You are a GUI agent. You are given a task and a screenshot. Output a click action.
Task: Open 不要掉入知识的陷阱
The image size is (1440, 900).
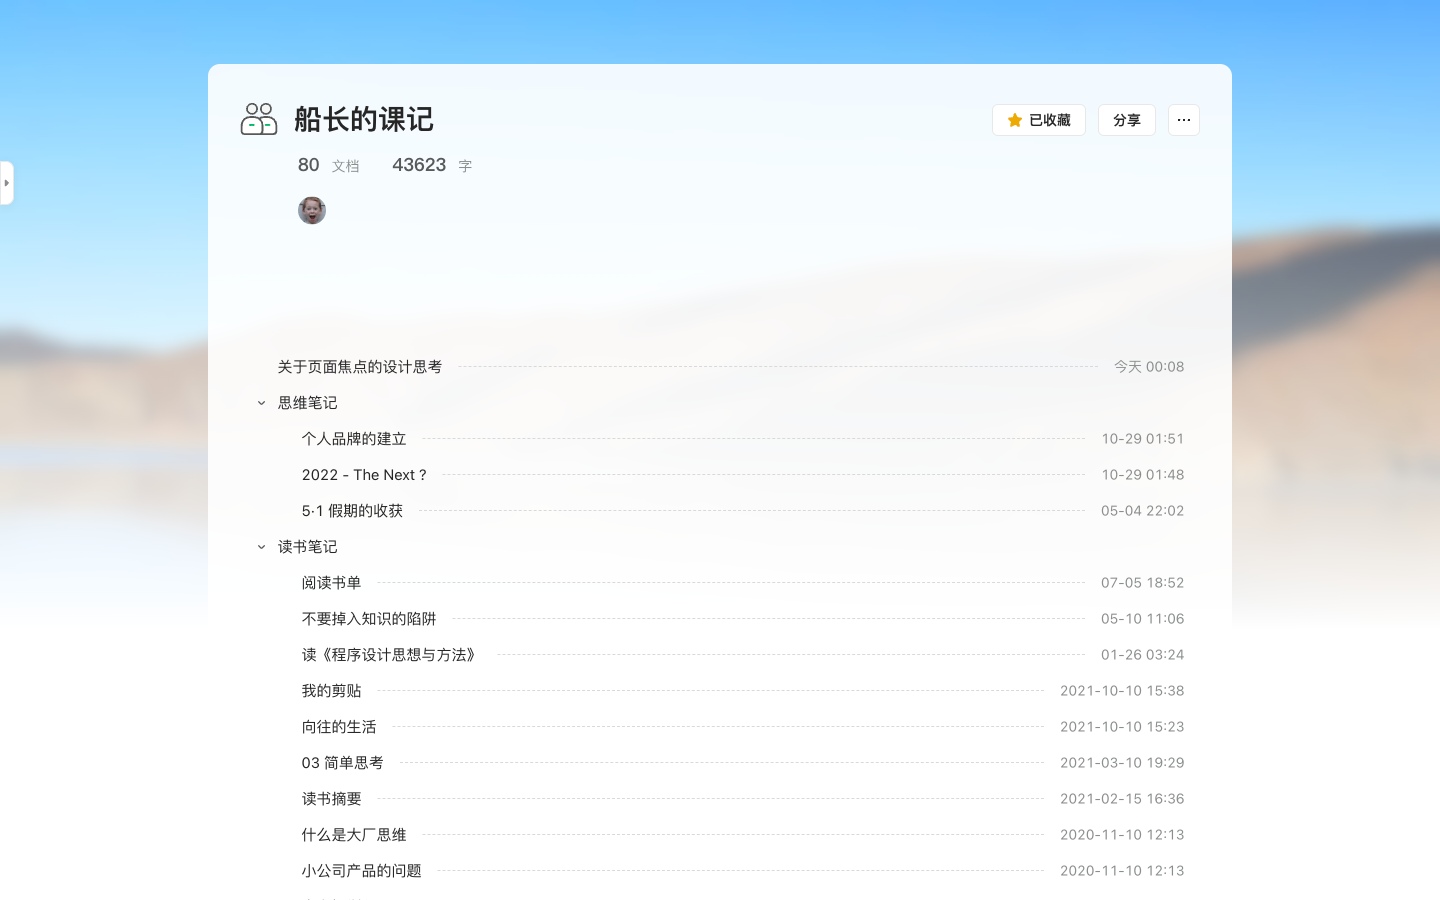(369, 618)
